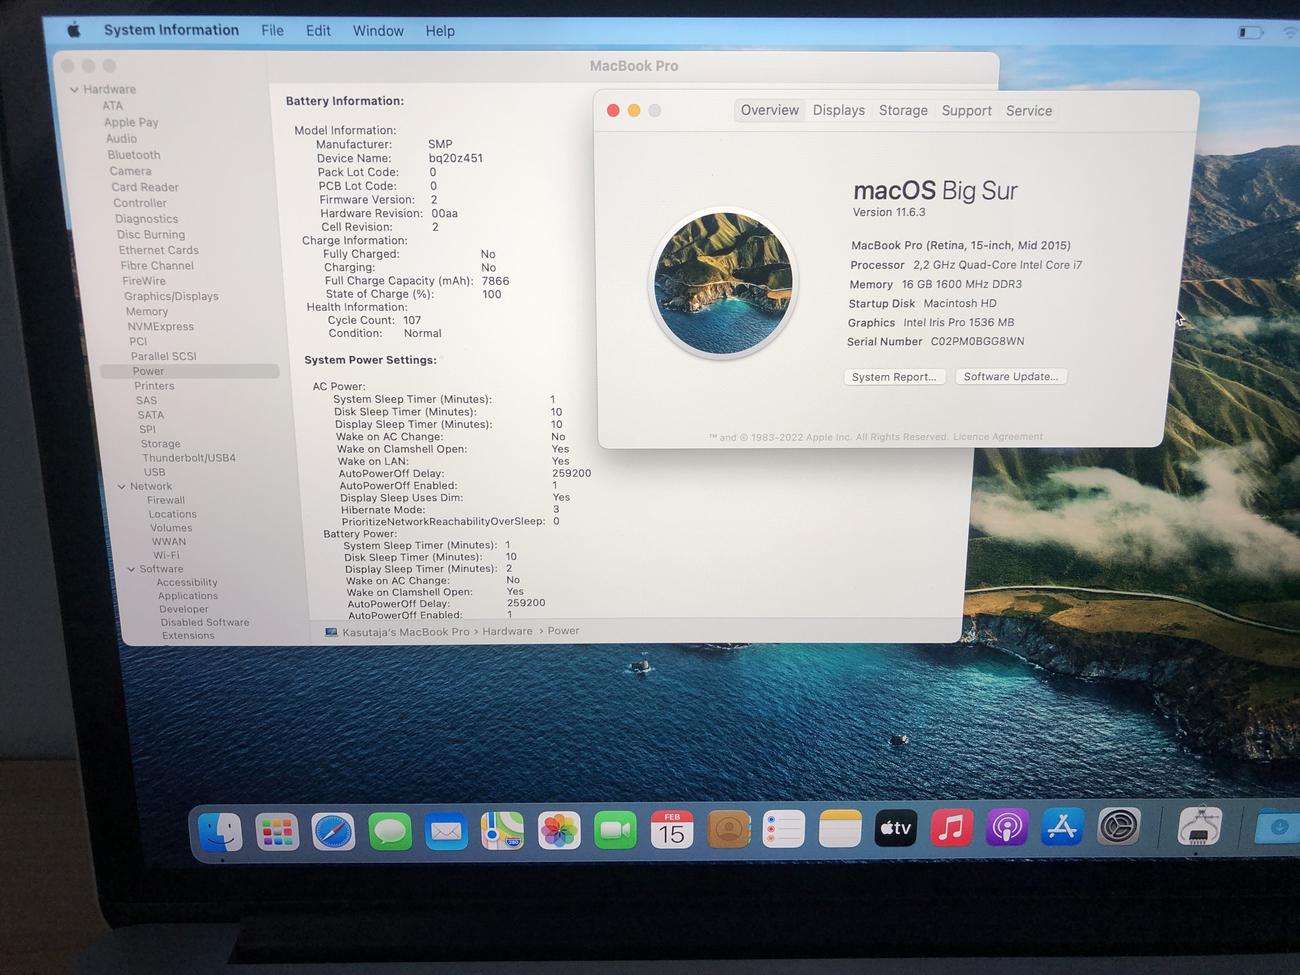Image resolution: width=1300 pixels, height=975 pixels.
Task: Open Finder from the Dock
Action: pos(220,831)
